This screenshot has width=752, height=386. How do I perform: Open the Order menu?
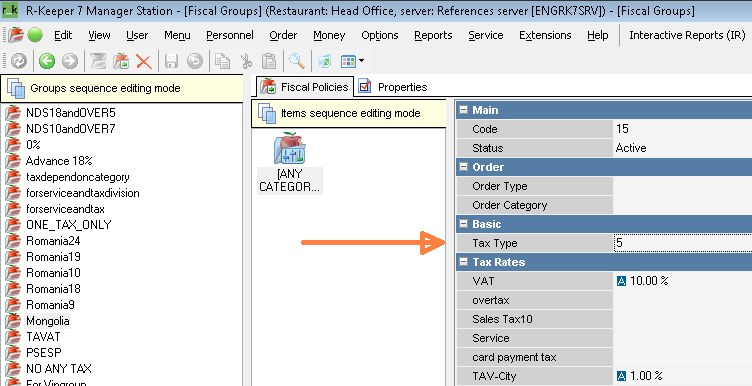click(x=283, y=35)
